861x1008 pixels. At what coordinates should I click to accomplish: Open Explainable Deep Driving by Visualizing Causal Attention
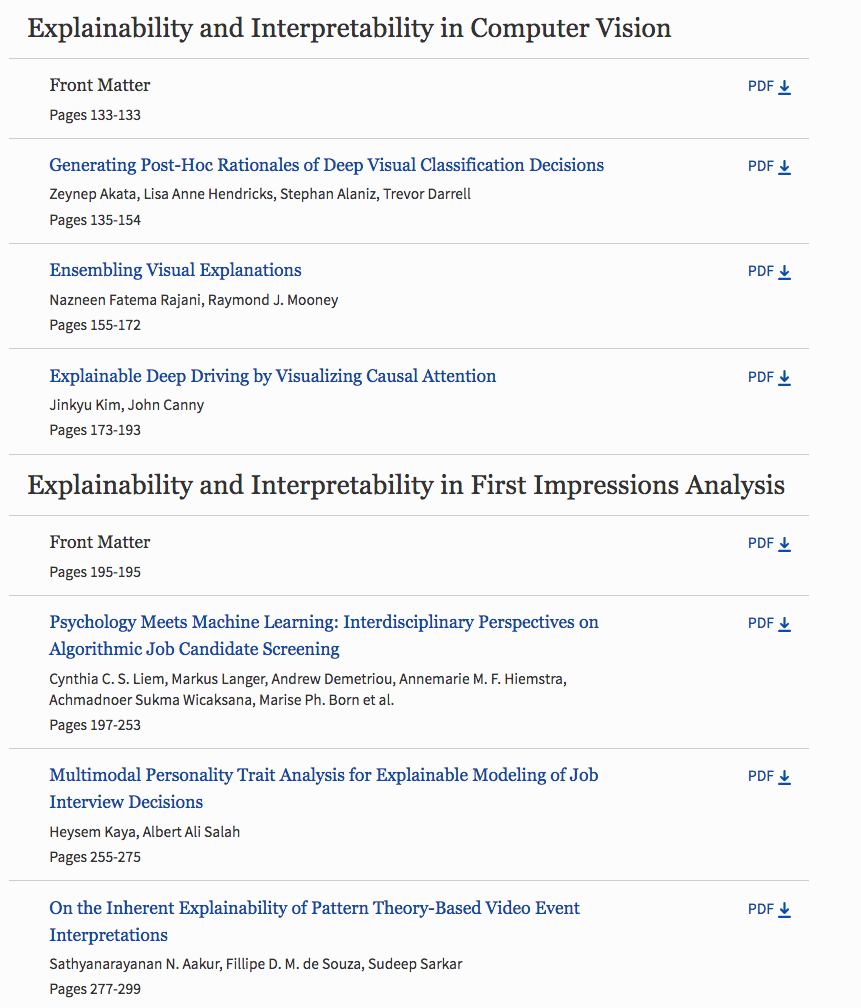coord(273,376)
